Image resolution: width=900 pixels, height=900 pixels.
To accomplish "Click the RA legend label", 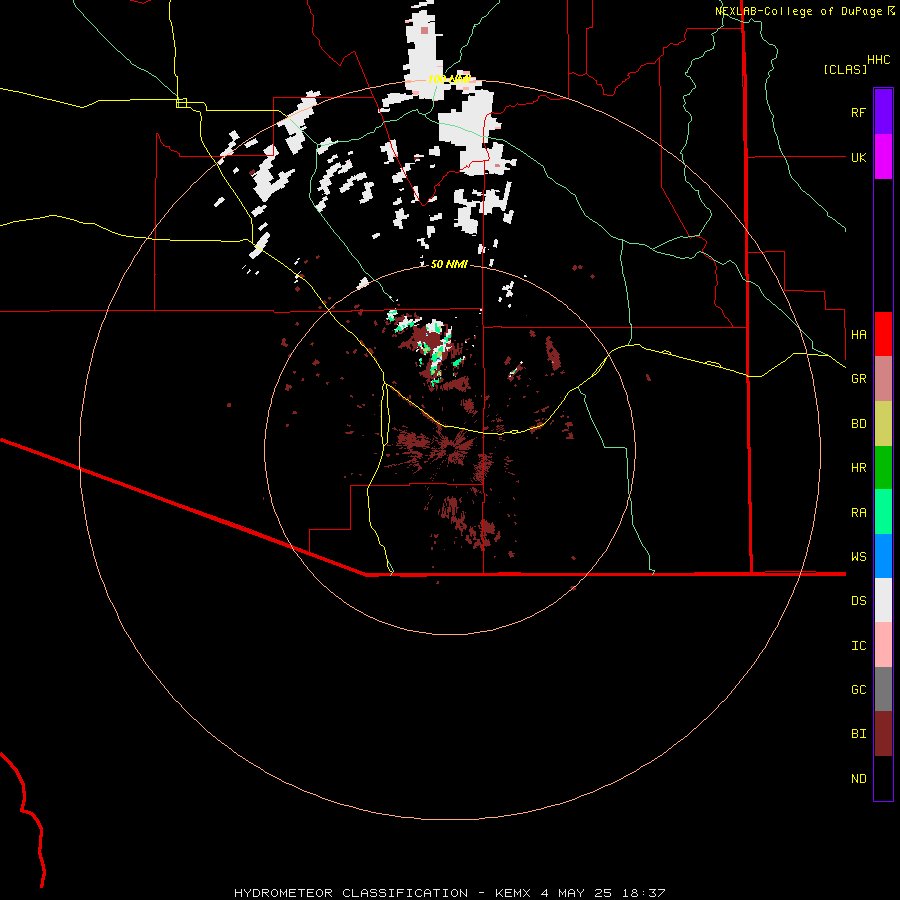I will pyautogui.click(x=858, y=513).
